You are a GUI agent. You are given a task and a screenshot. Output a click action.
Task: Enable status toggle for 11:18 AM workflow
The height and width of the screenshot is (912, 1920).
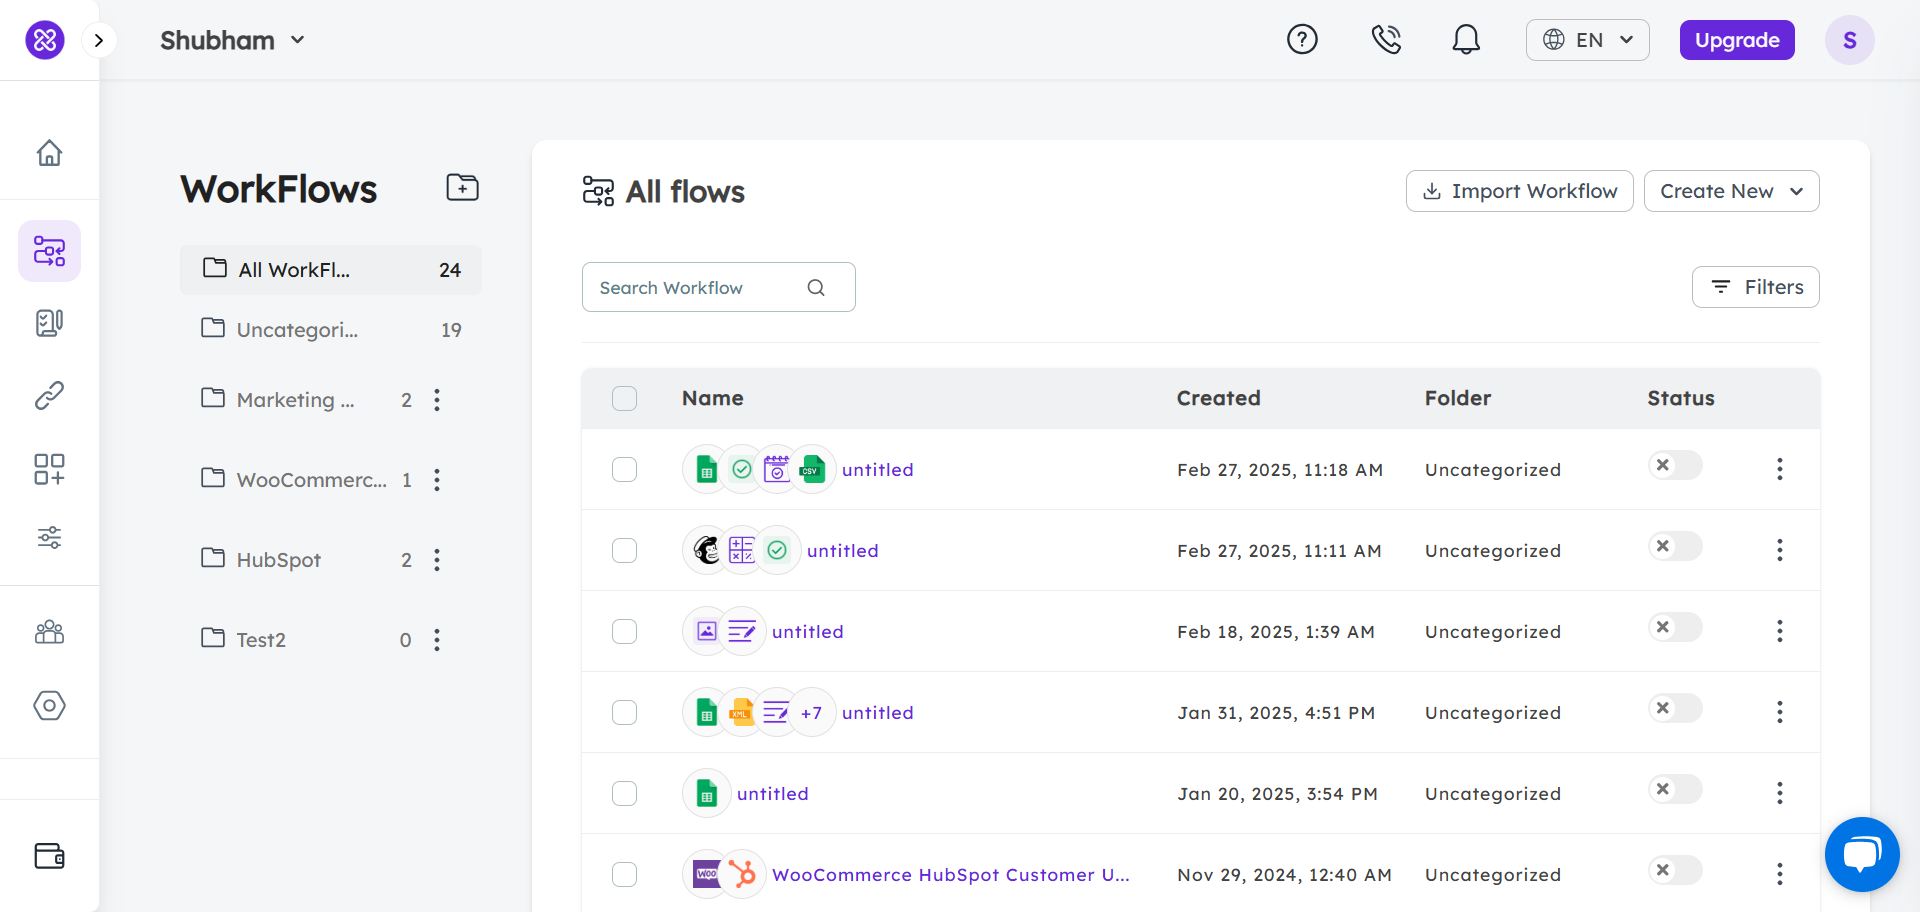[x=1675, y=465]
